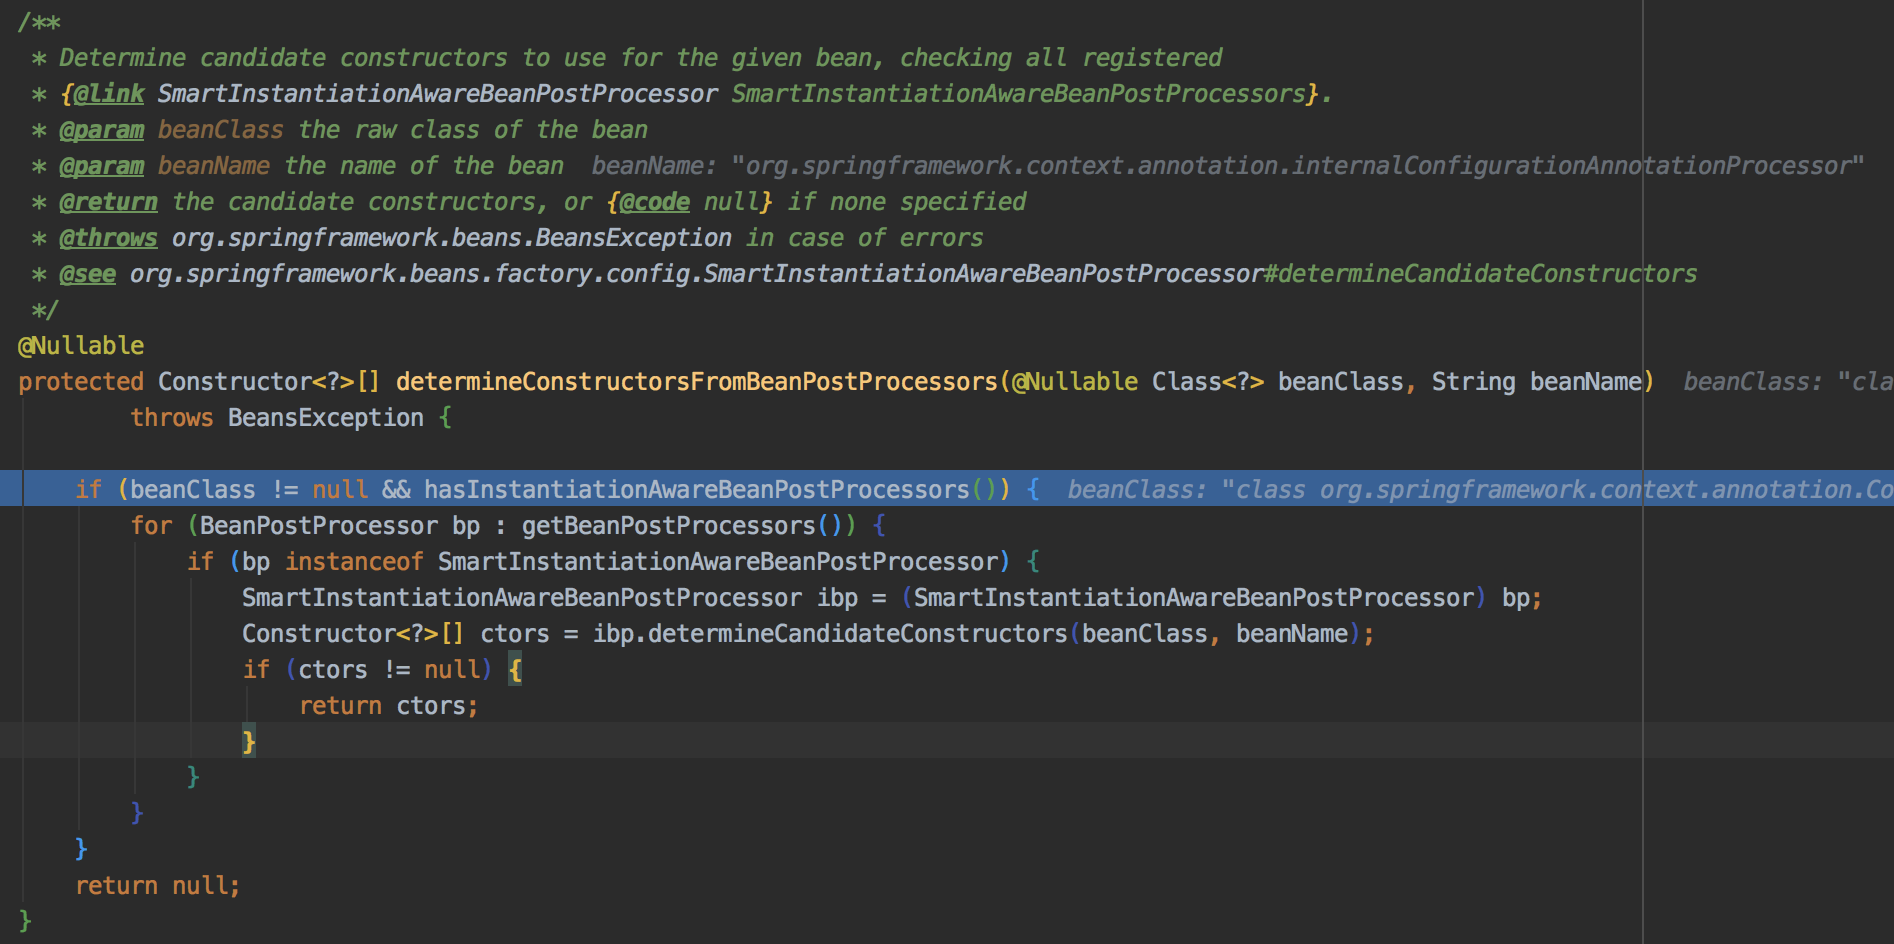Click the protected keyword
This screenshot has height=944, width=1894.
[81, 382]
